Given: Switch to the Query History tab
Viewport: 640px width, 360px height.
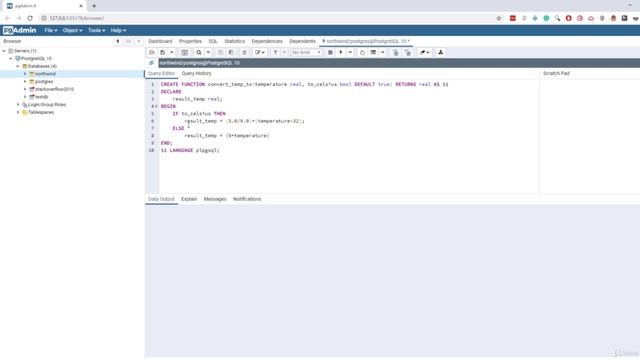Looking at the screenshot, I should coord(196,73).
